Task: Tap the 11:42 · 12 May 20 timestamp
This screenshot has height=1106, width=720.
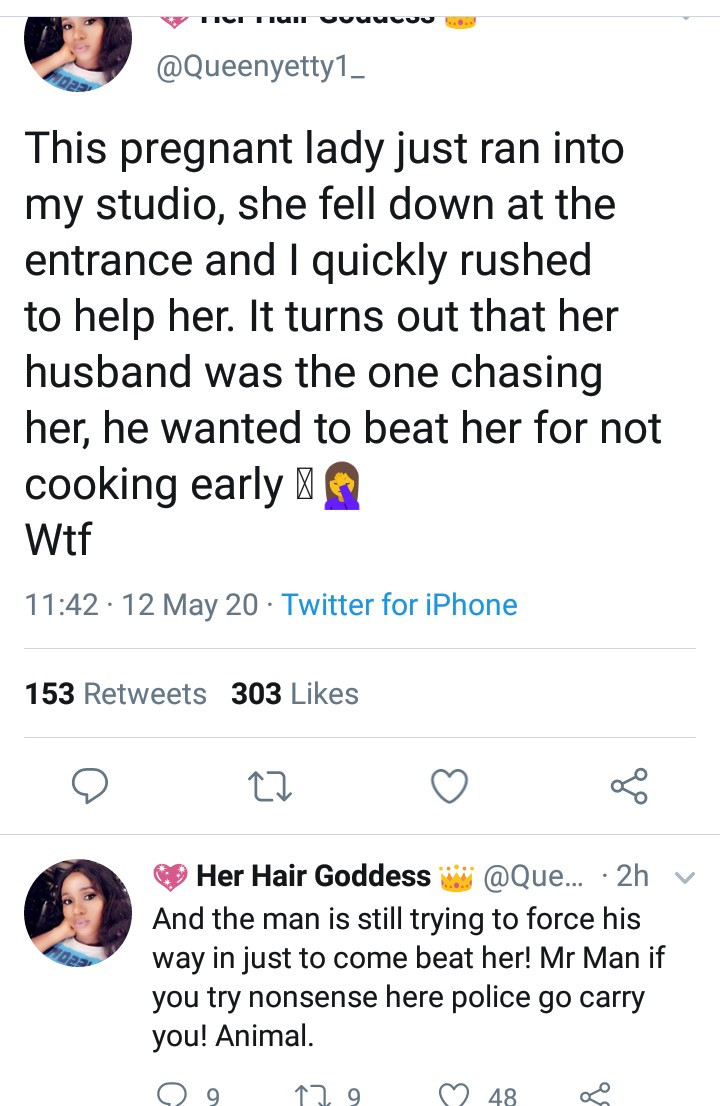Action: (140, 605)
